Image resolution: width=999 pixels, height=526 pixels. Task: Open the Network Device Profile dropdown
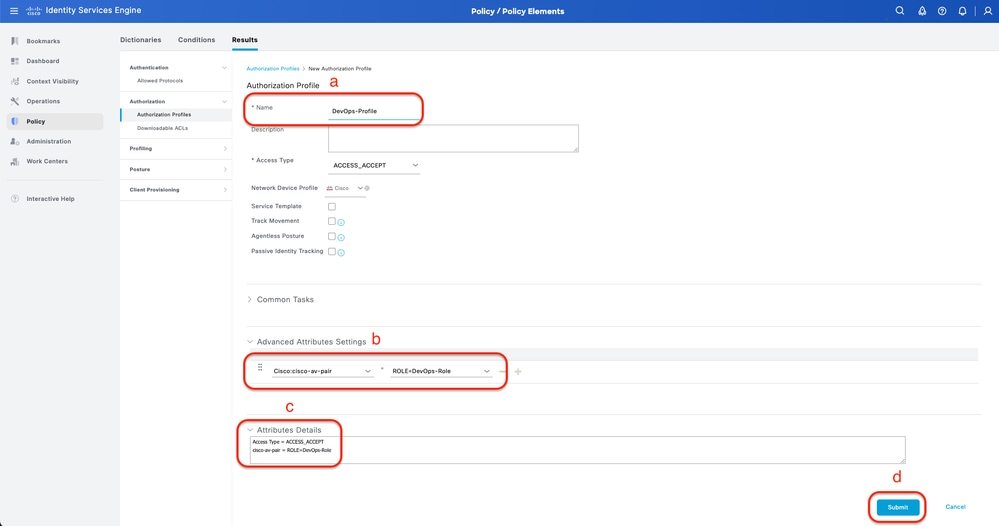(346, 188)
